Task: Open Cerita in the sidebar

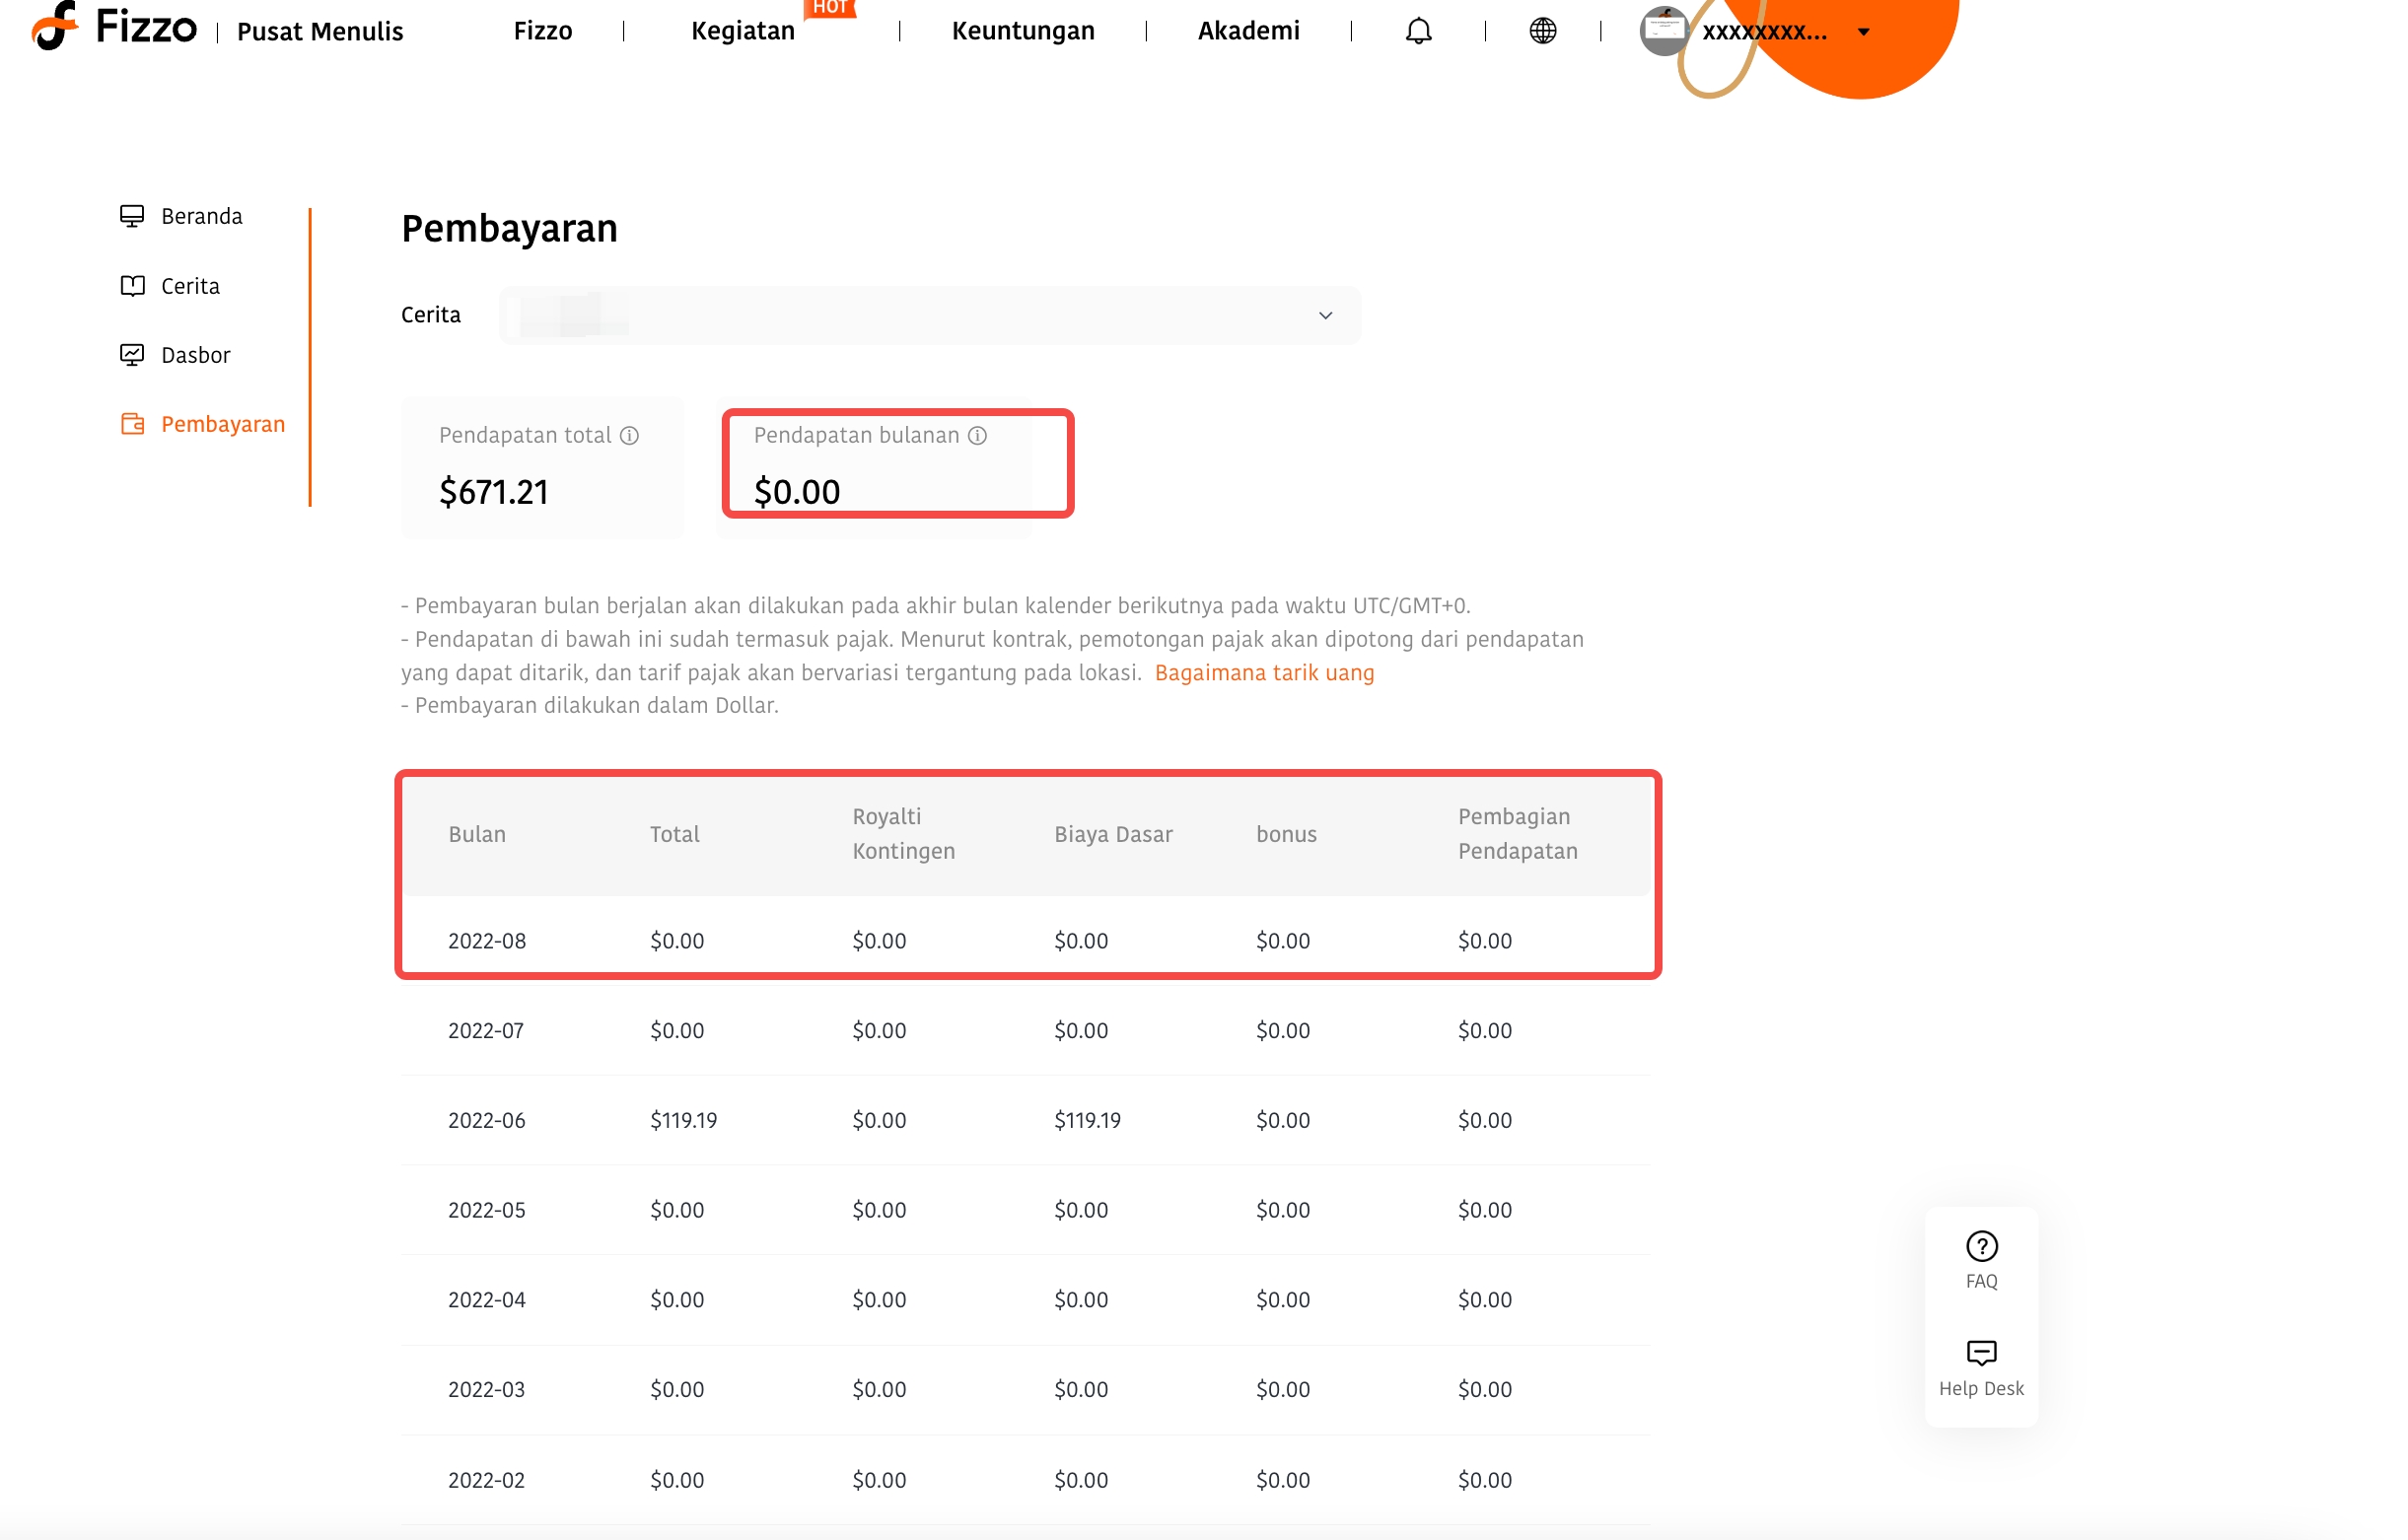Action: (x=190, y=286)
